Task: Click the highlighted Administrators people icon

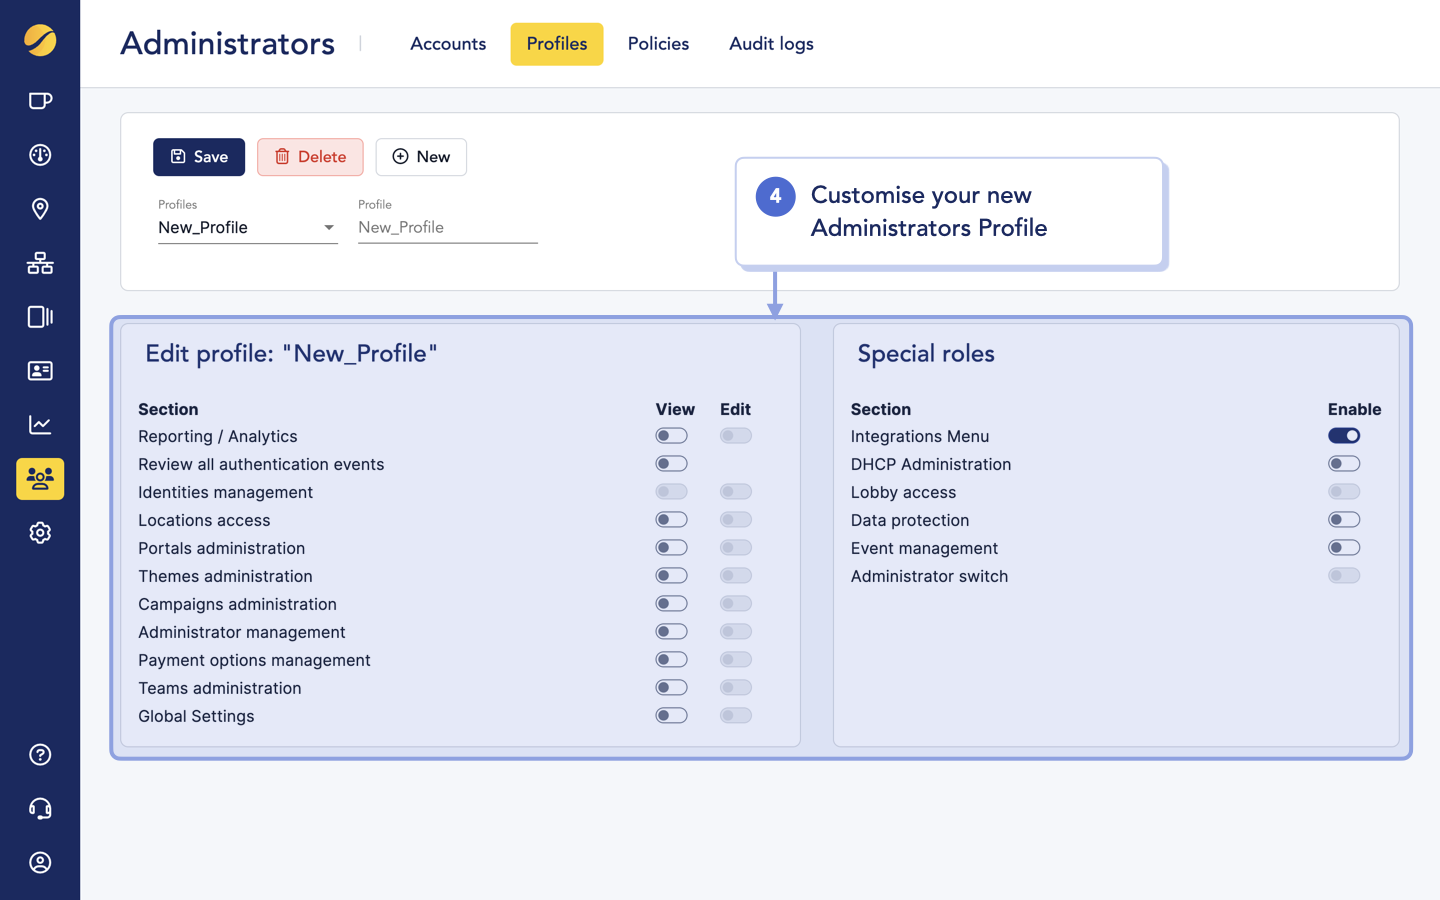Action: point(40,478)
